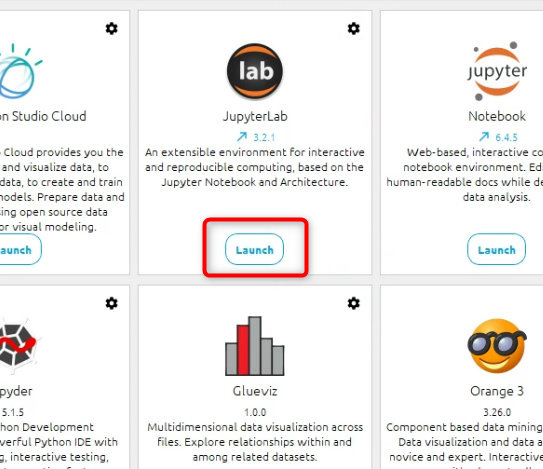The image size is (543, 469).
Task: Click the update arrow beside Notebook 6.4.5
Action: pos(484,137)
